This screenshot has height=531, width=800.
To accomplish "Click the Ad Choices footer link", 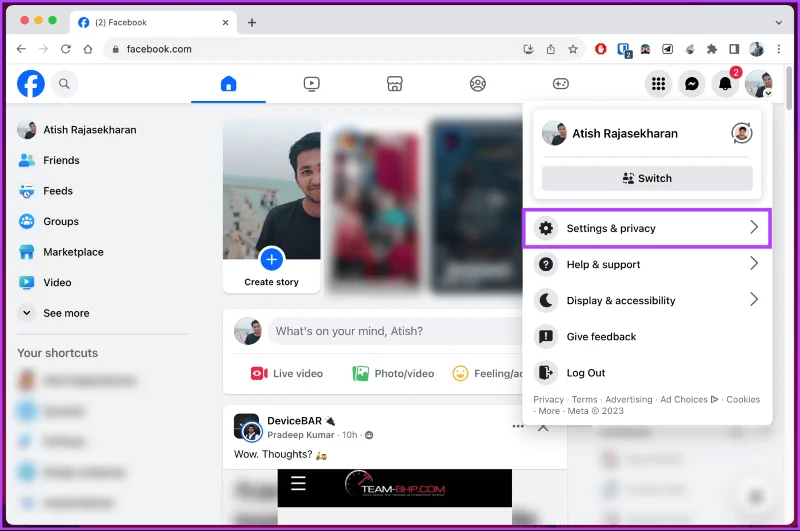I will (x=689, y=399).
